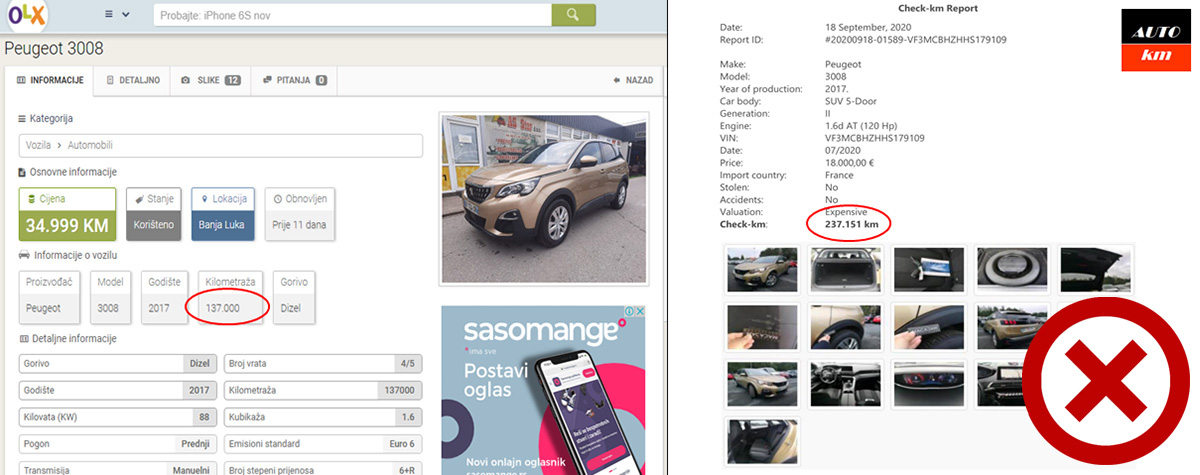This screenshot has height=475, width=1200.
Task: Click the Lokacija Banja Luka tile
Action: [220, 214]
